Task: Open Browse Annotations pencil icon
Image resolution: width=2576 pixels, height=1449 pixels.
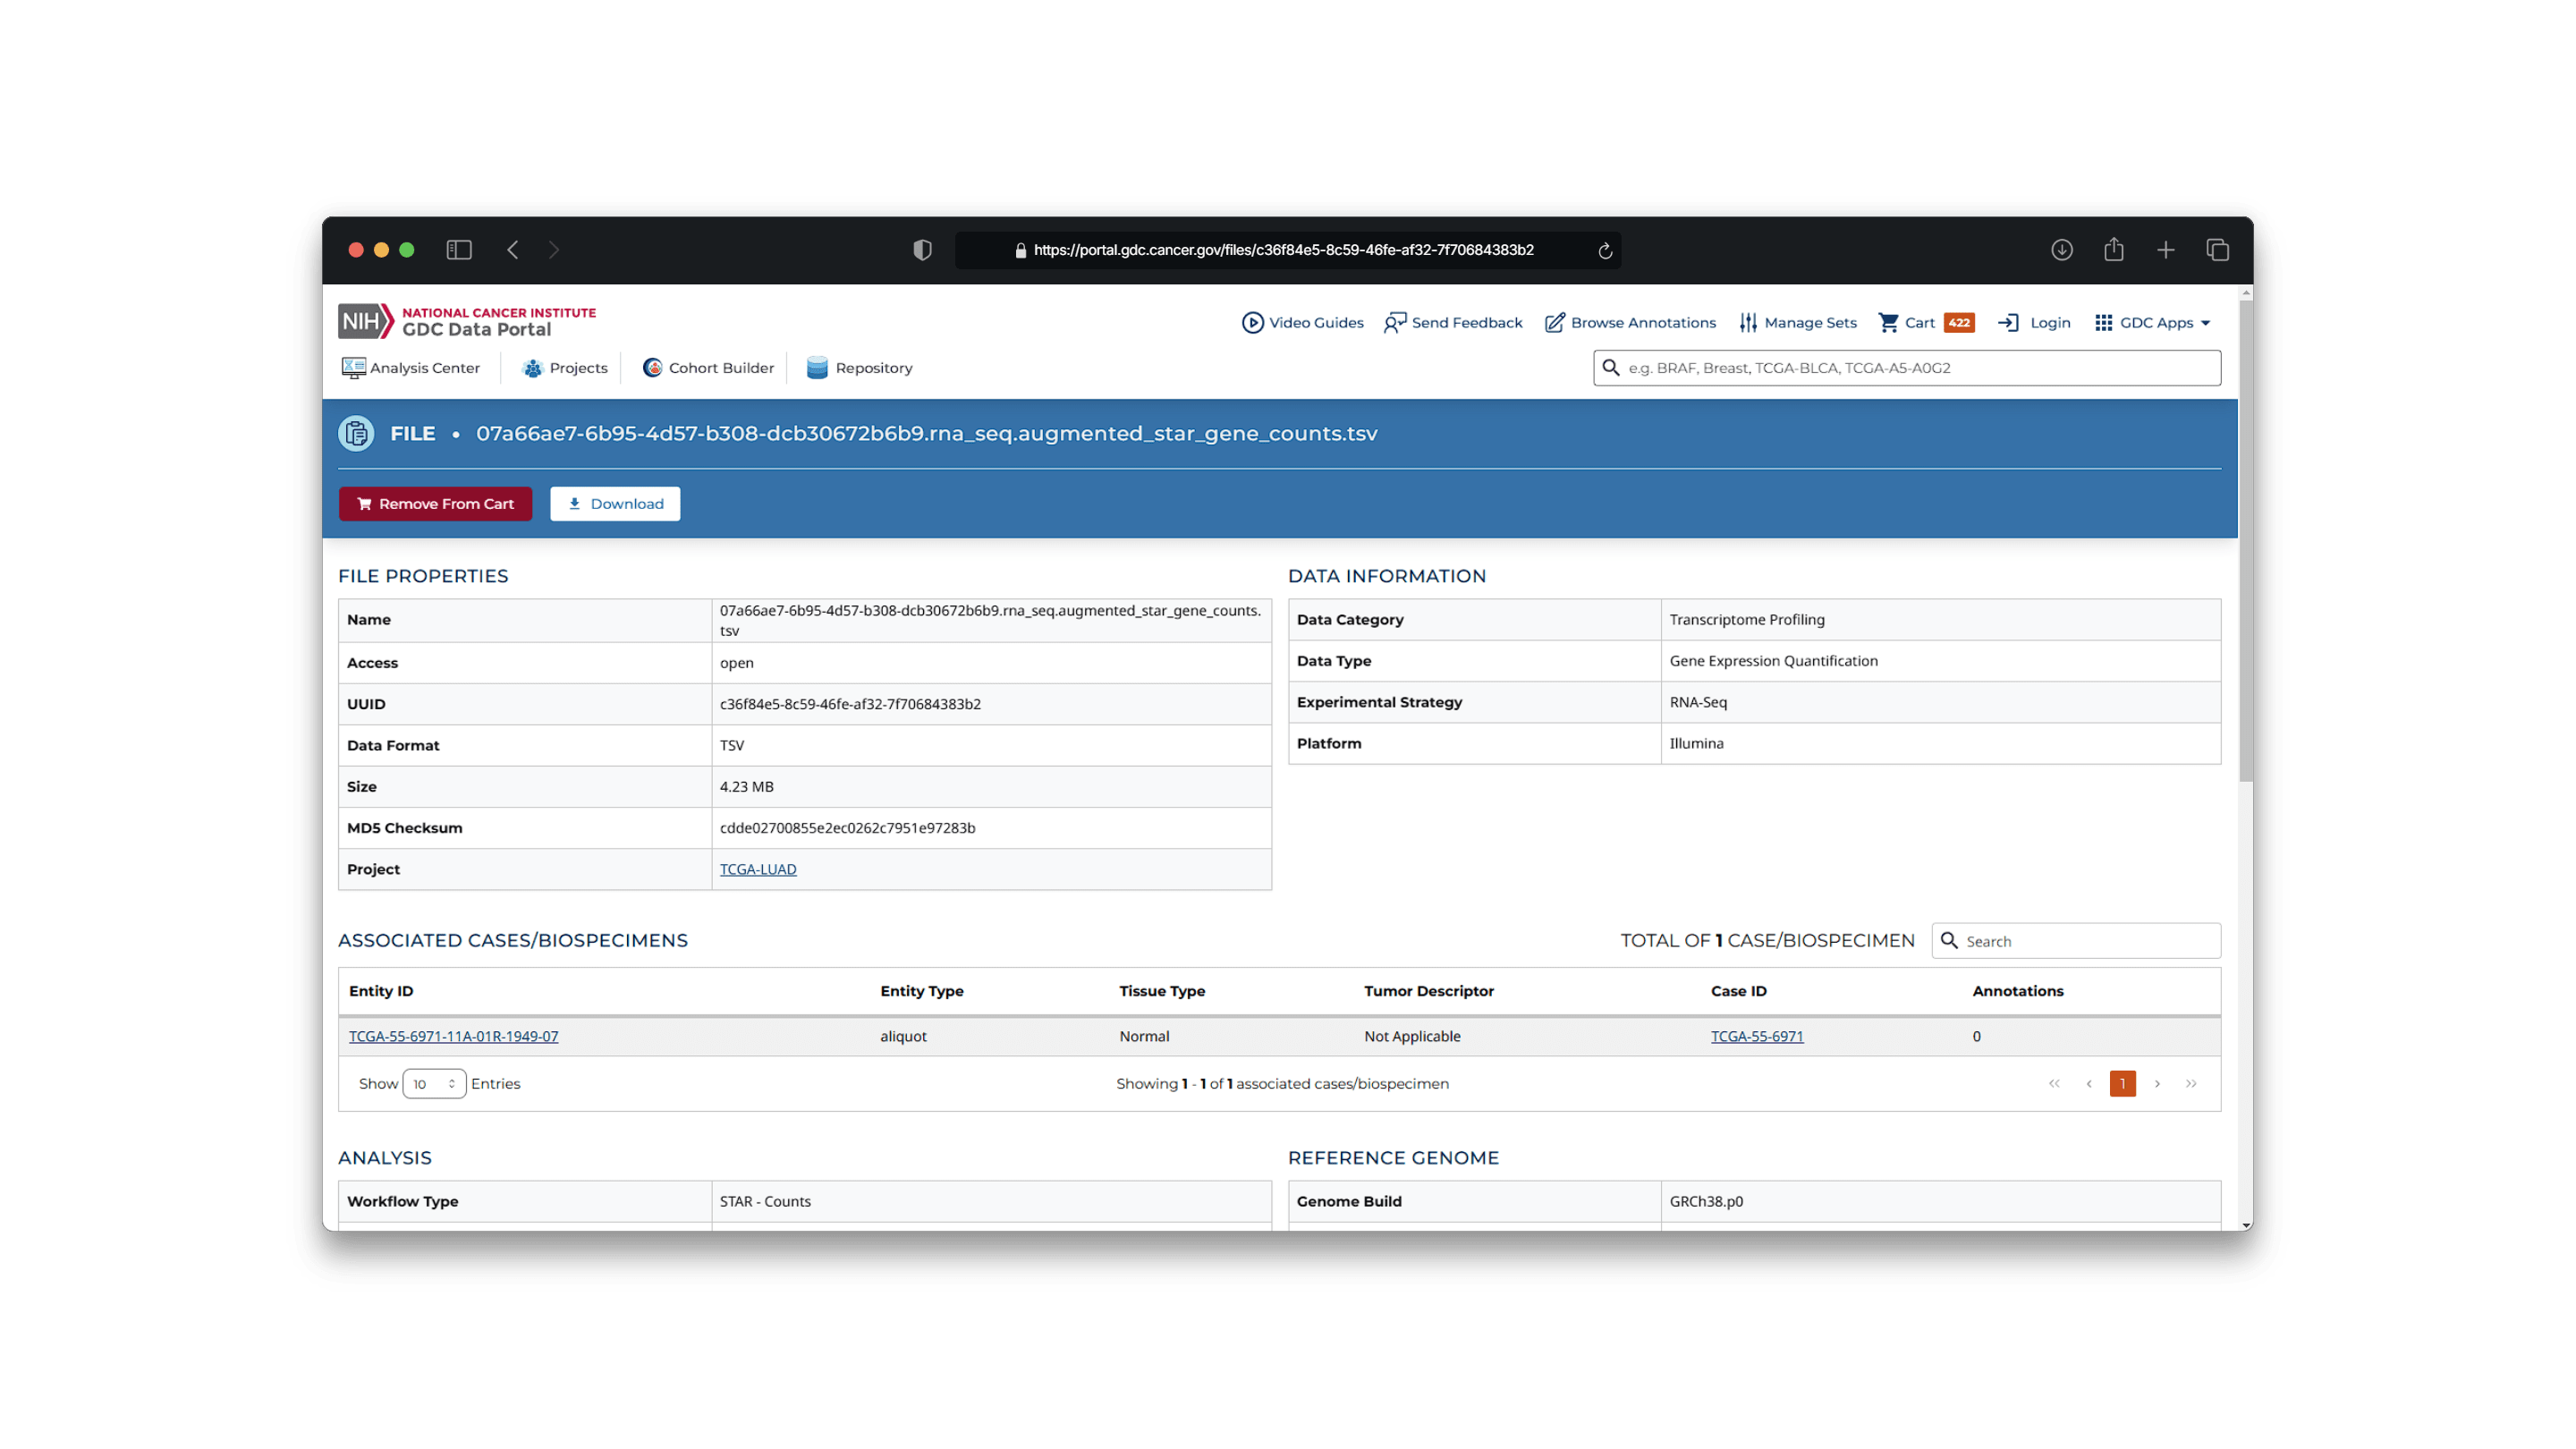Action: click(x=1554, y=322)
